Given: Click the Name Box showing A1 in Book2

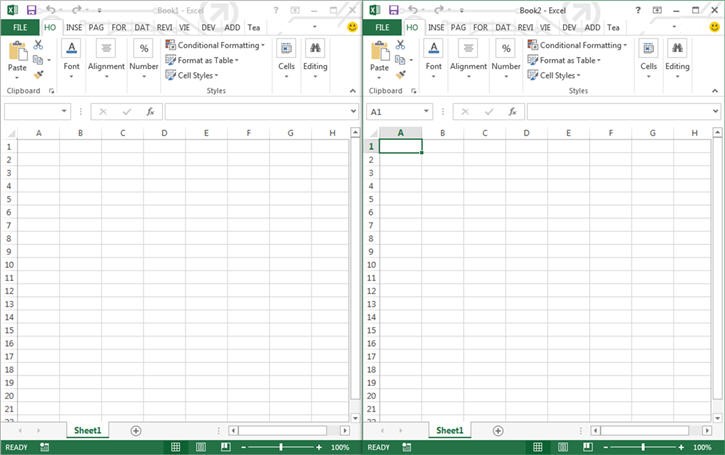Looking at the screenshot, I should 396,111.
